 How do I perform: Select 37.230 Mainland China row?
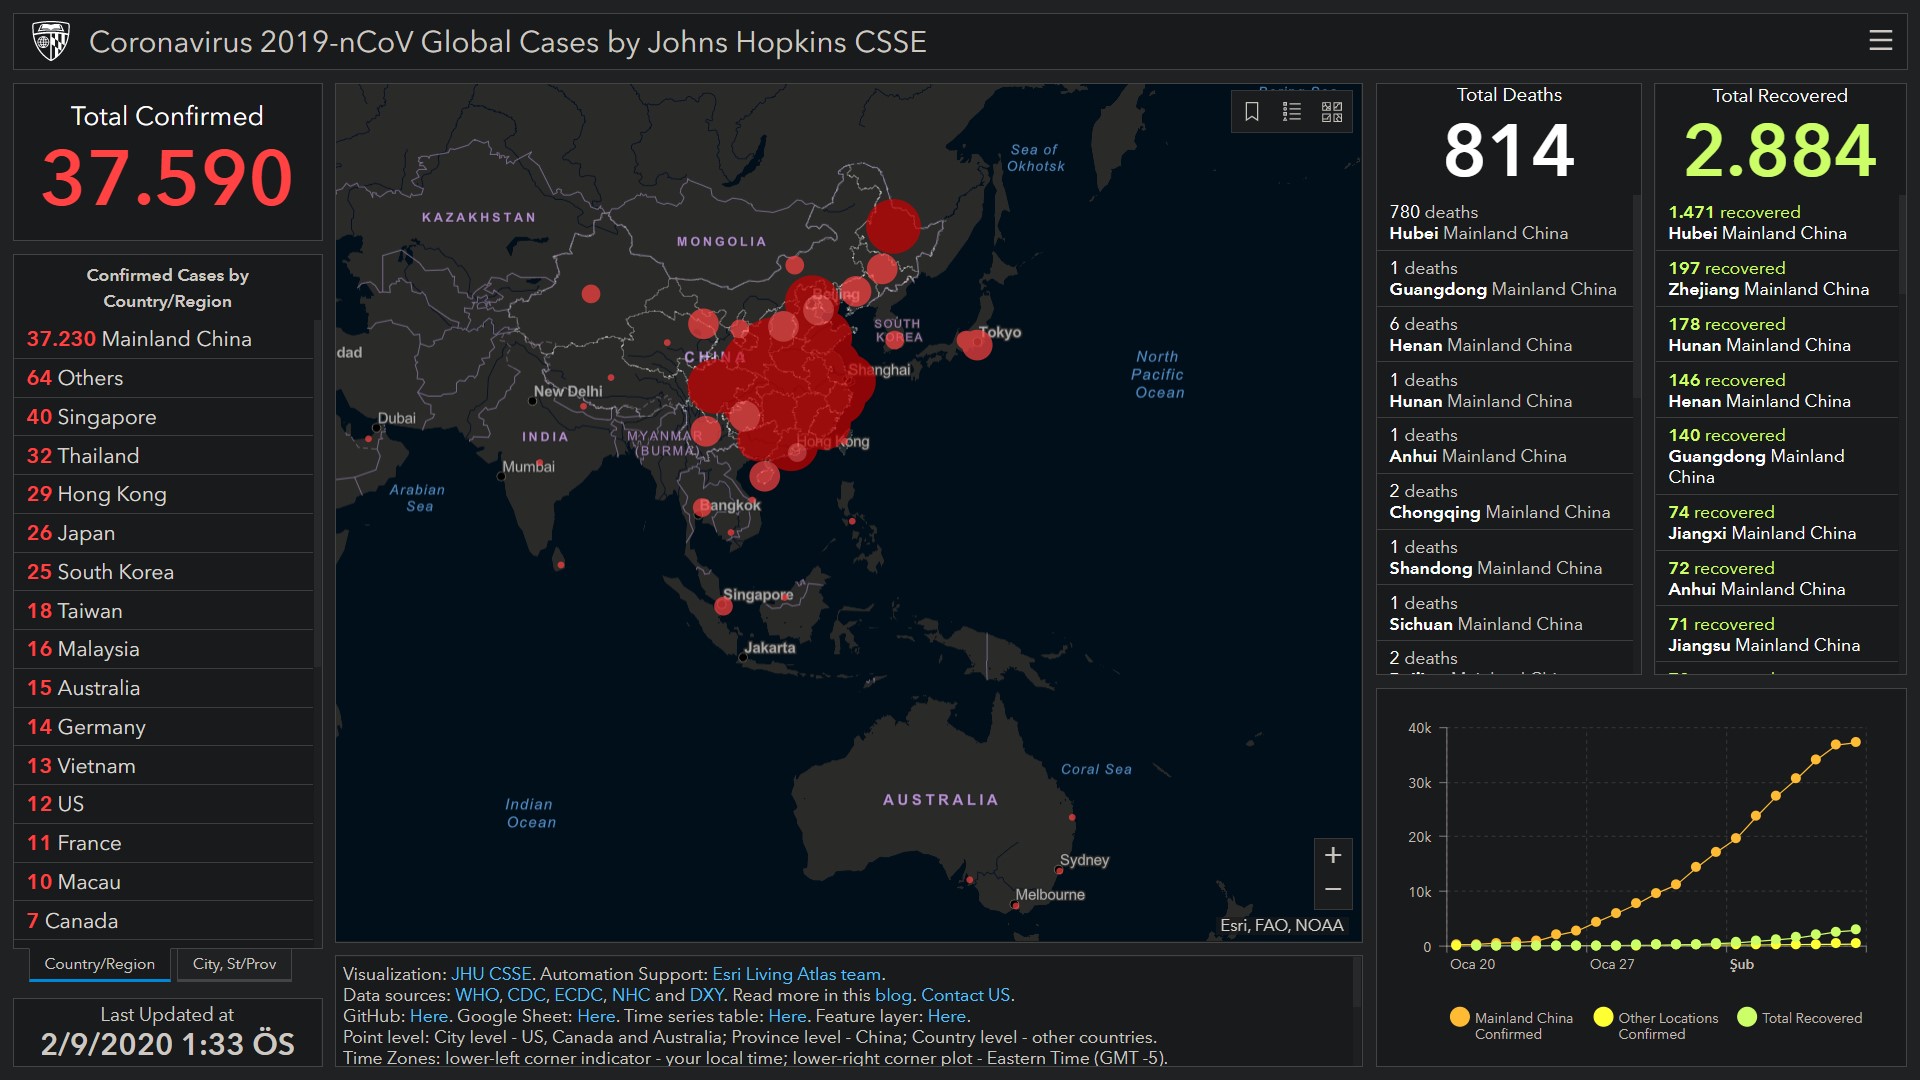pos(164,339)
